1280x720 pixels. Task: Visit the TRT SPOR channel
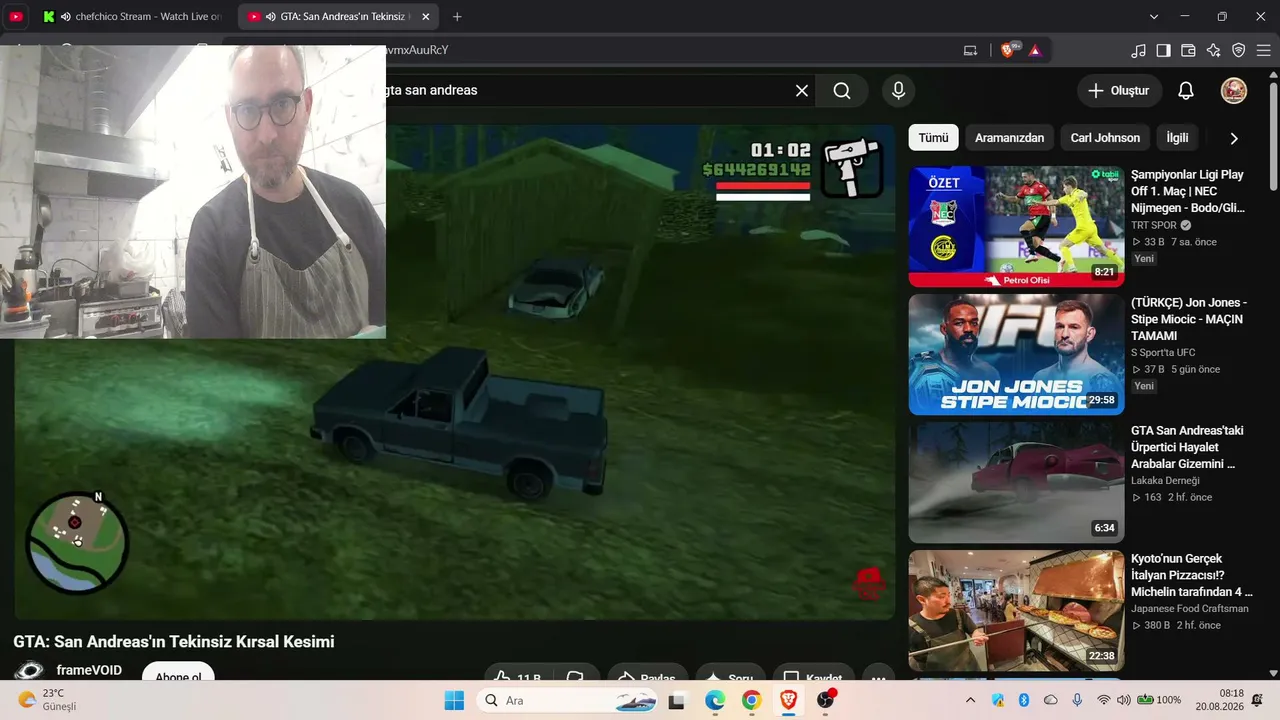click(x=1154, y=225)
